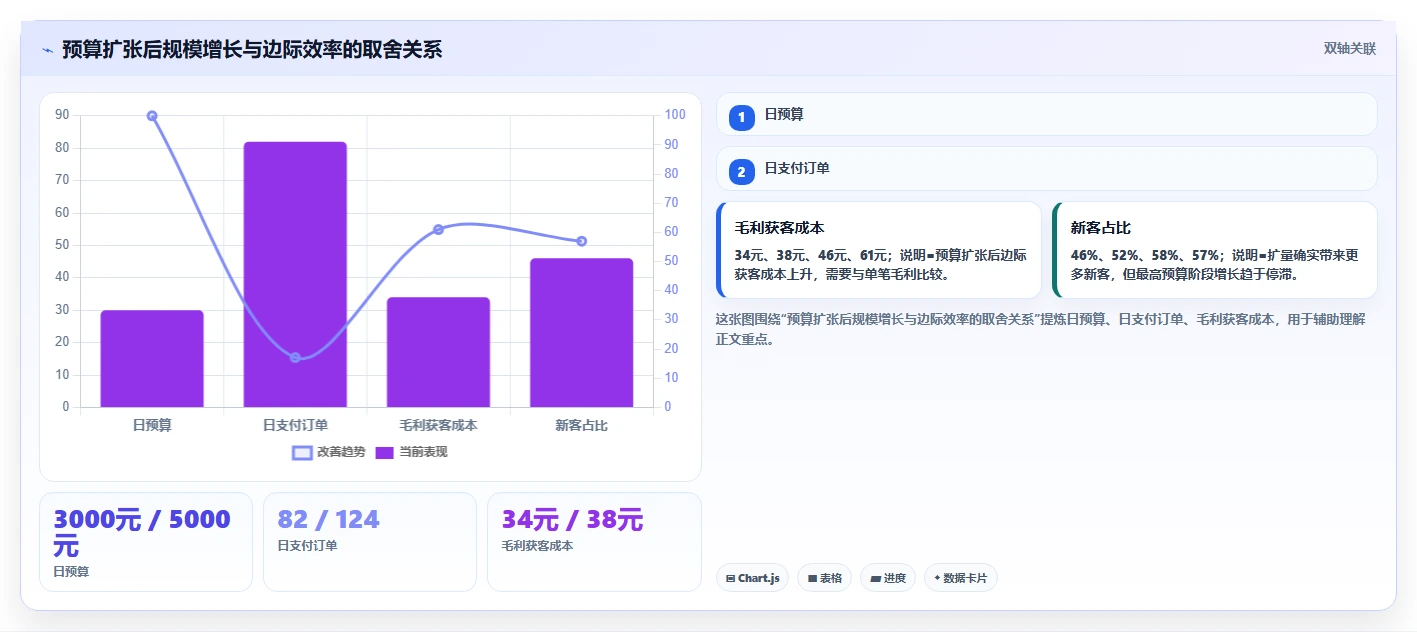This screenshot has height=632, width=1417.
Task: Click the text 34元、38元、46元、61元
Action: point(811,255)
